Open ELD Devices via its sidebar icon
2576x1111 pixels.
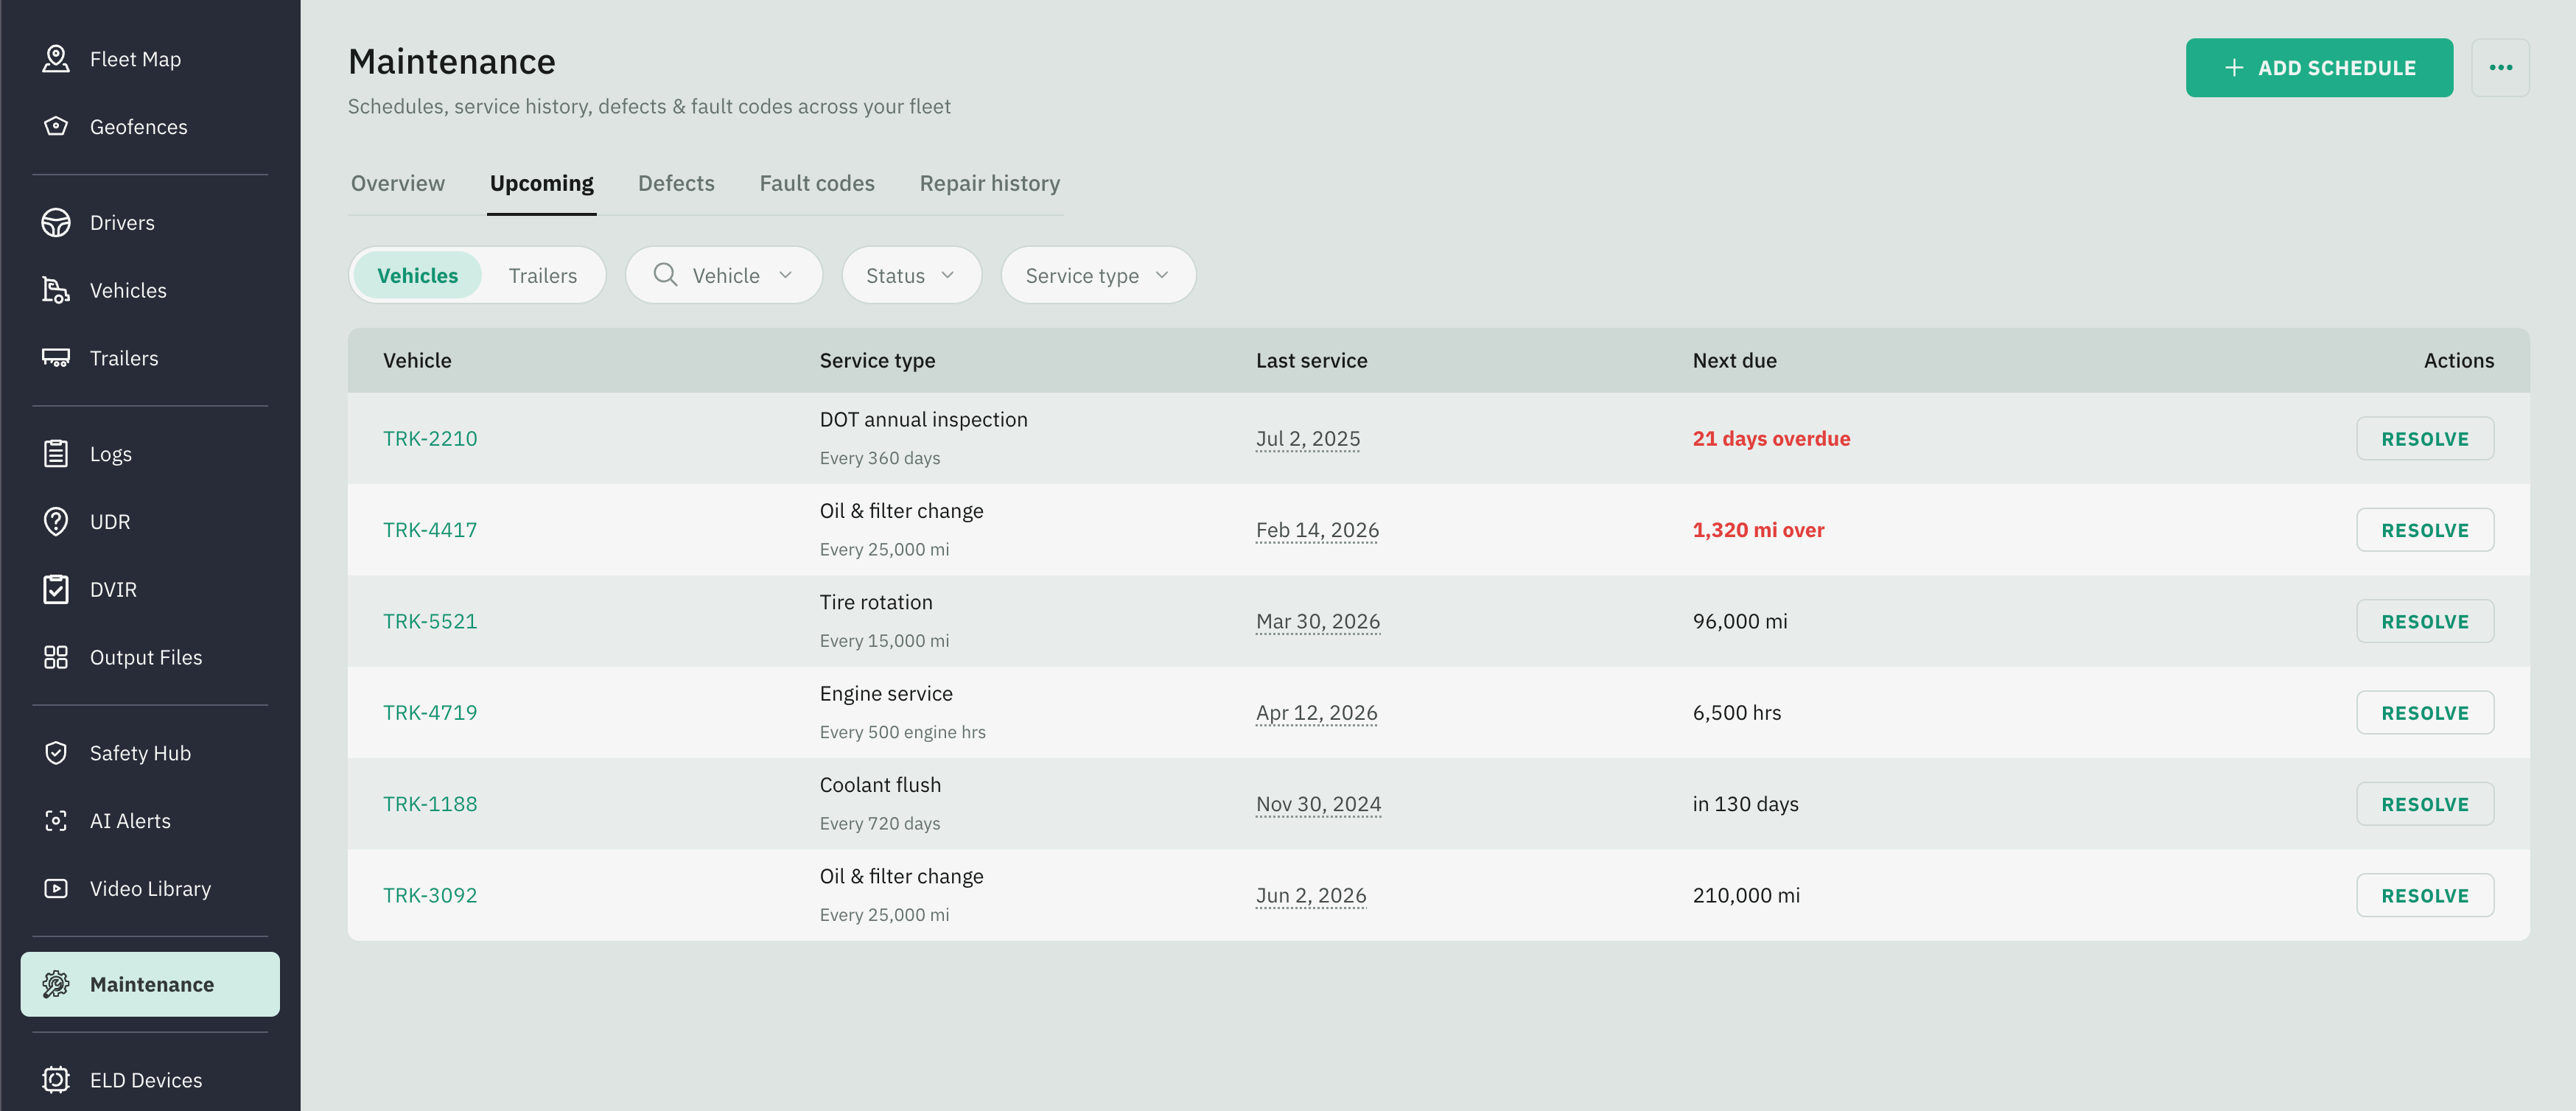point(56,1079)
